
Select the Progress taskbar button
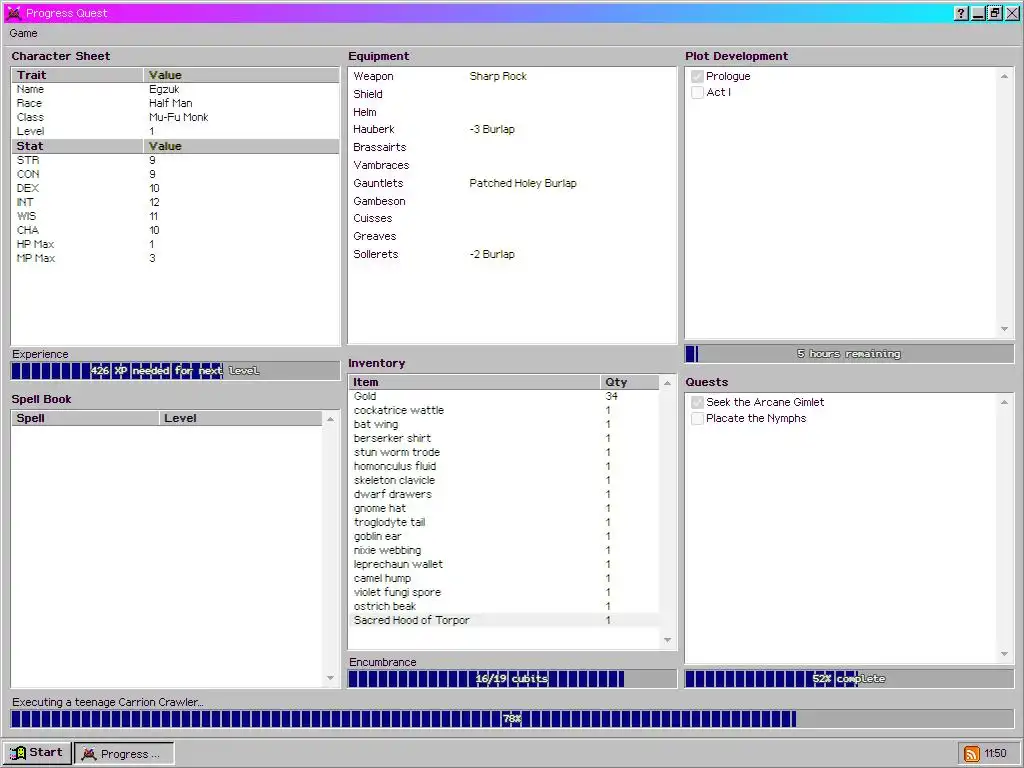coord(124,753)
